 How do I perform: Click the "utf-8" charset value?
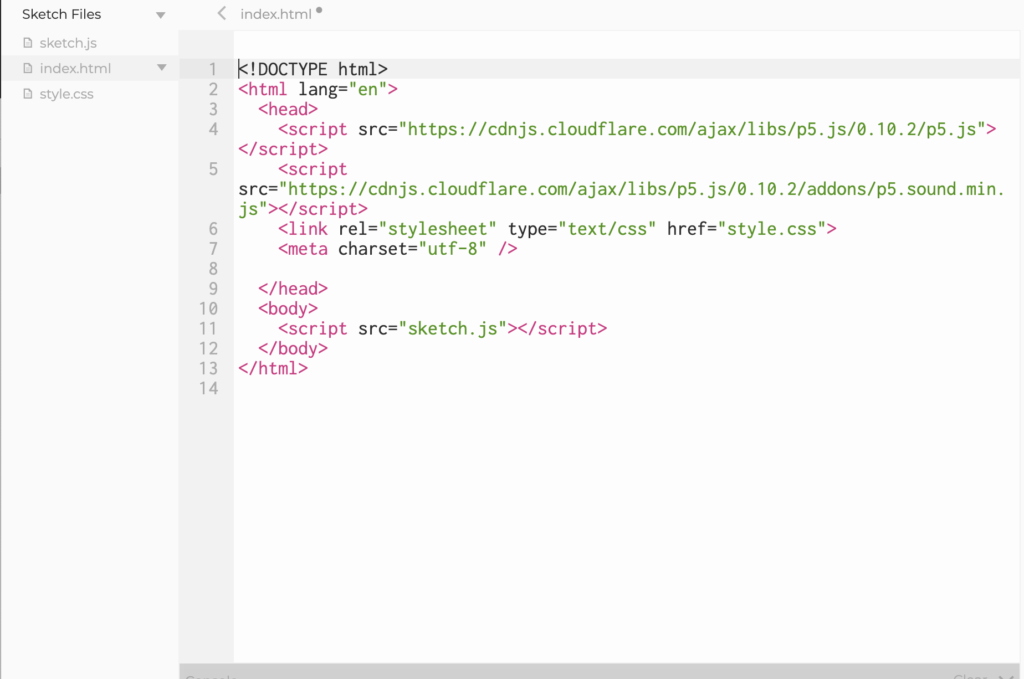(x=453, y=249)
